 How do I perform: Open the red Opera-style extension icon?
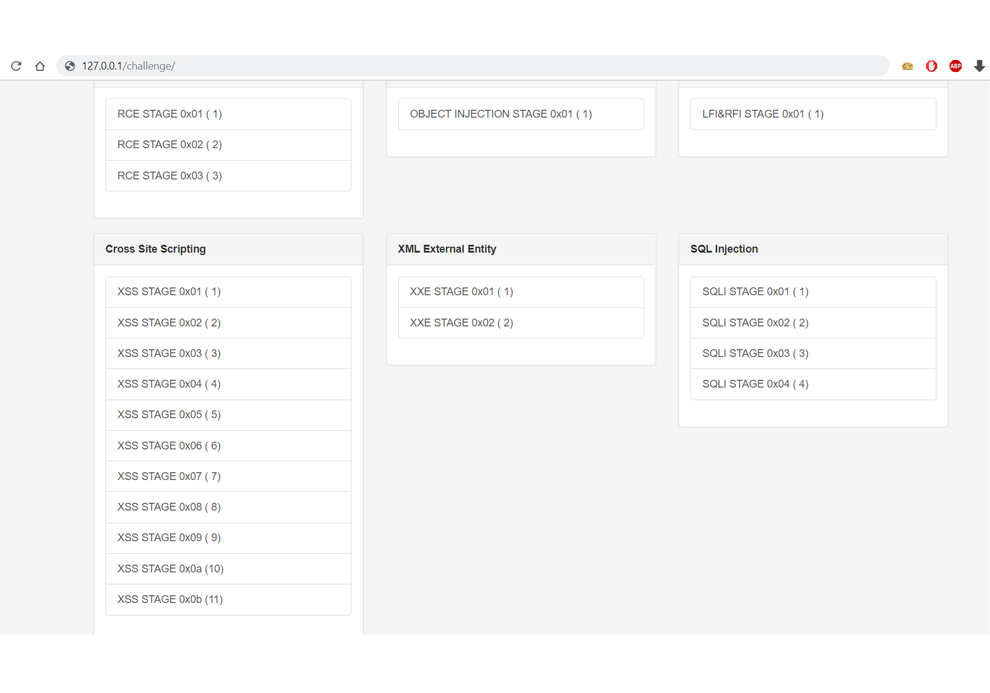tap(931, 66)
